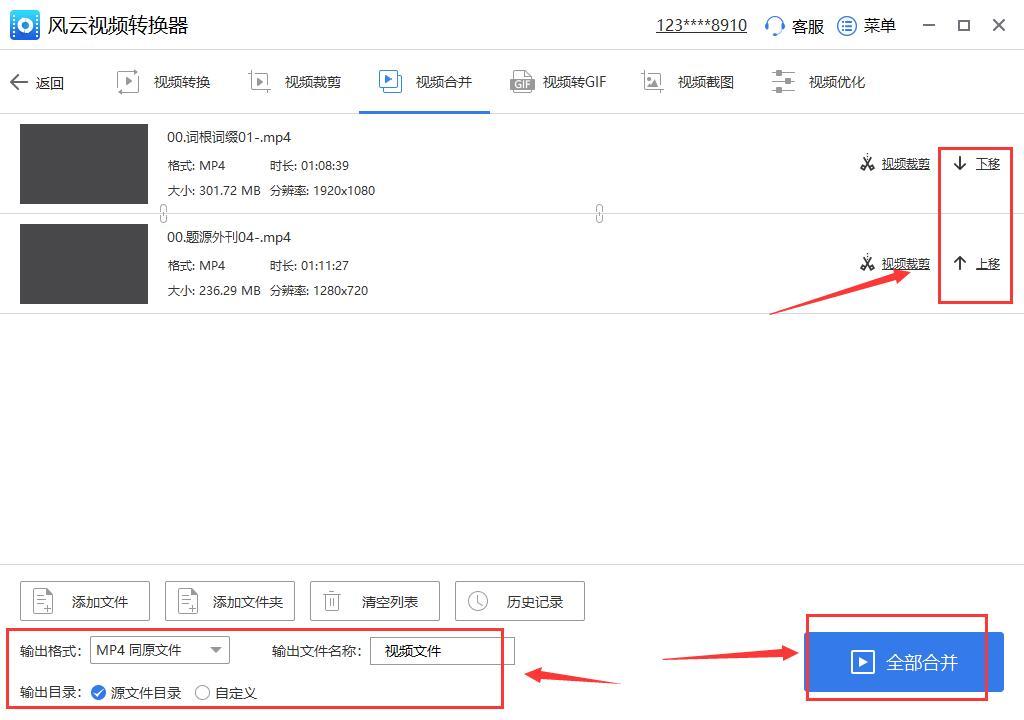Viewport: 1024px width, 720px height.
Task: Select 源文件目录 output directory option
Action: click(136, 693)
